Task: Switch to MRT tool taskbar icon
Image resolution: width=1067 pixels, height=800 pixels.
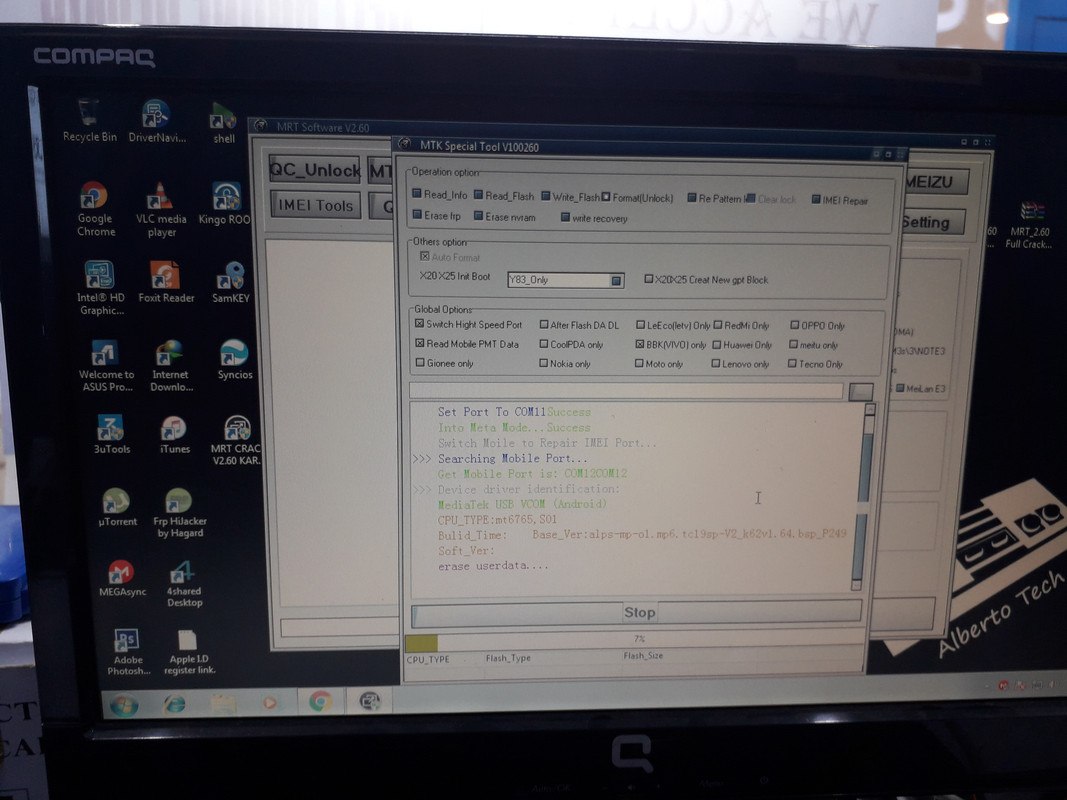Action: pyautogui.click(x=370, y=700)
